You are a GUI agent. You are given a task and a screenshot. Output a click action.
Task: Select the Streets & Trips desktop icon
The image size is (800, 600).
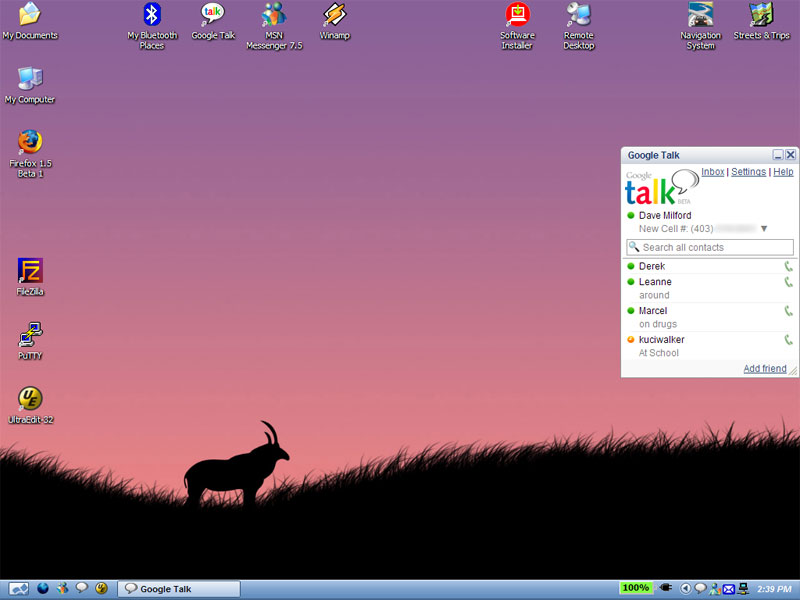(x=761, y=15)
